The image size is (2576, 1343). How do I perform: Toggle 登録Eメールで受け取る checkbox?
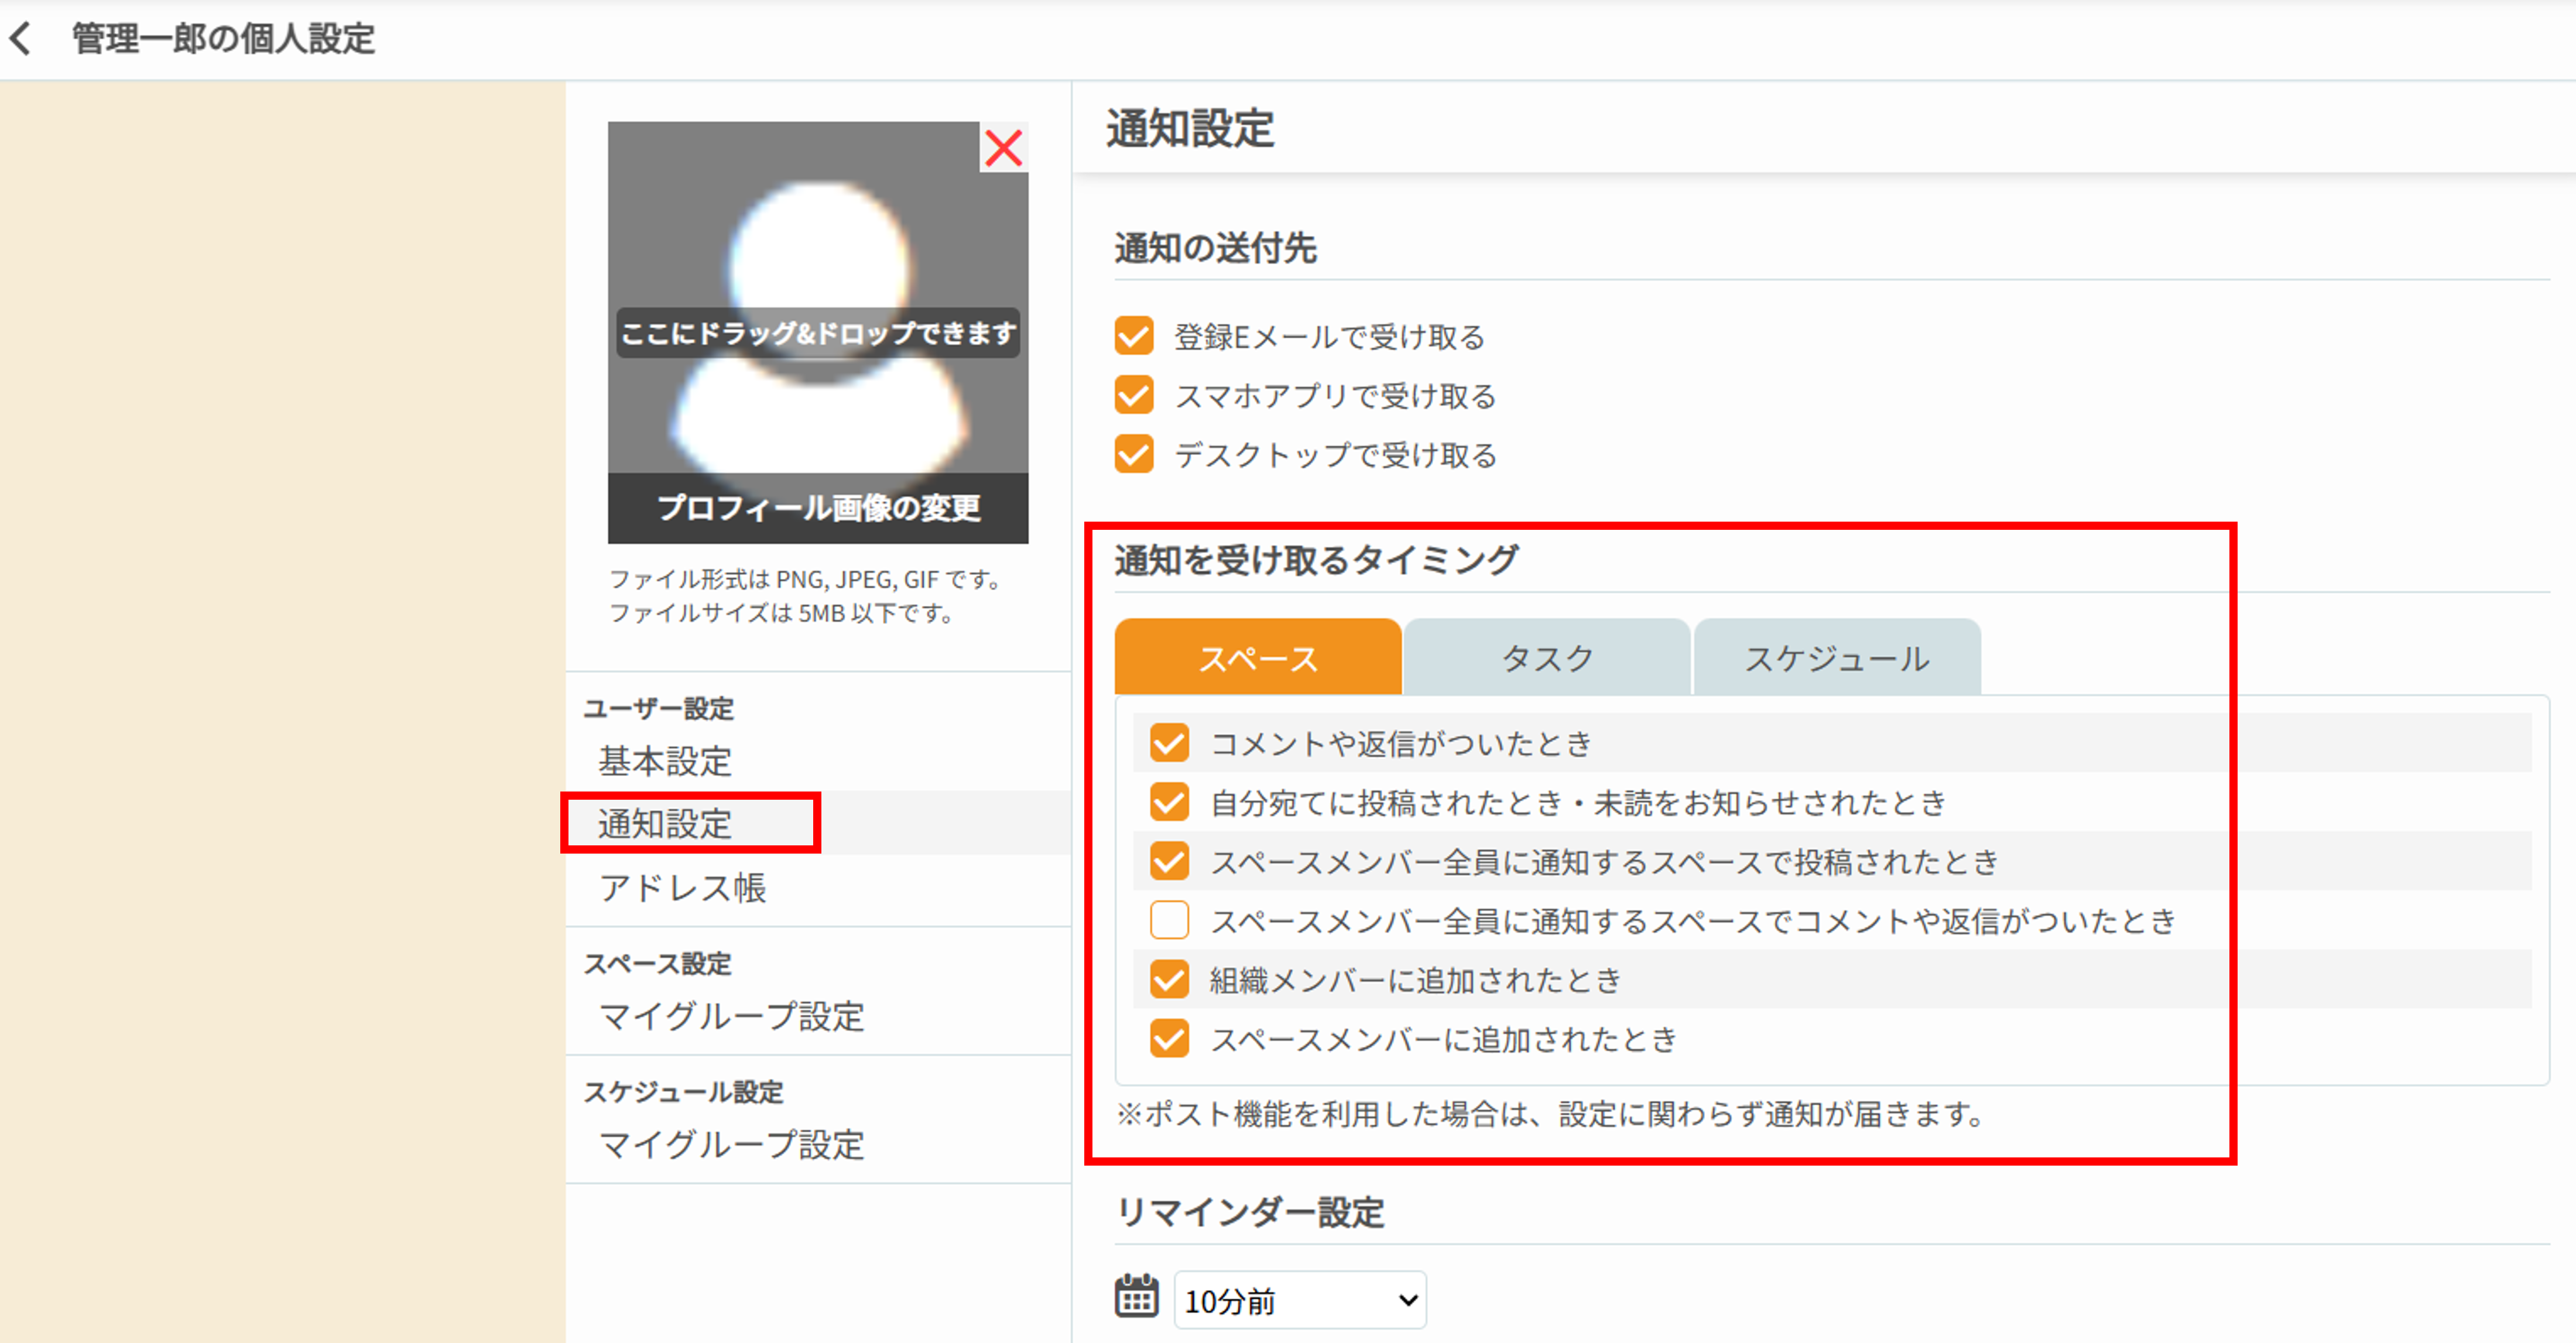coord(1134,336)
